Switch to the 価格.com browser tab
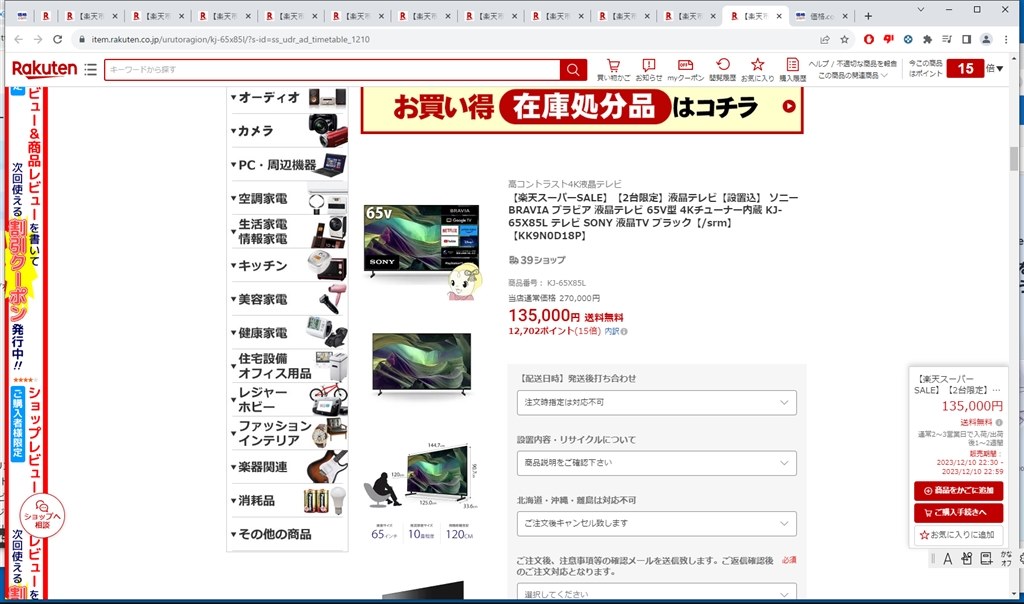1024x604 pixels. pos(822,16)
